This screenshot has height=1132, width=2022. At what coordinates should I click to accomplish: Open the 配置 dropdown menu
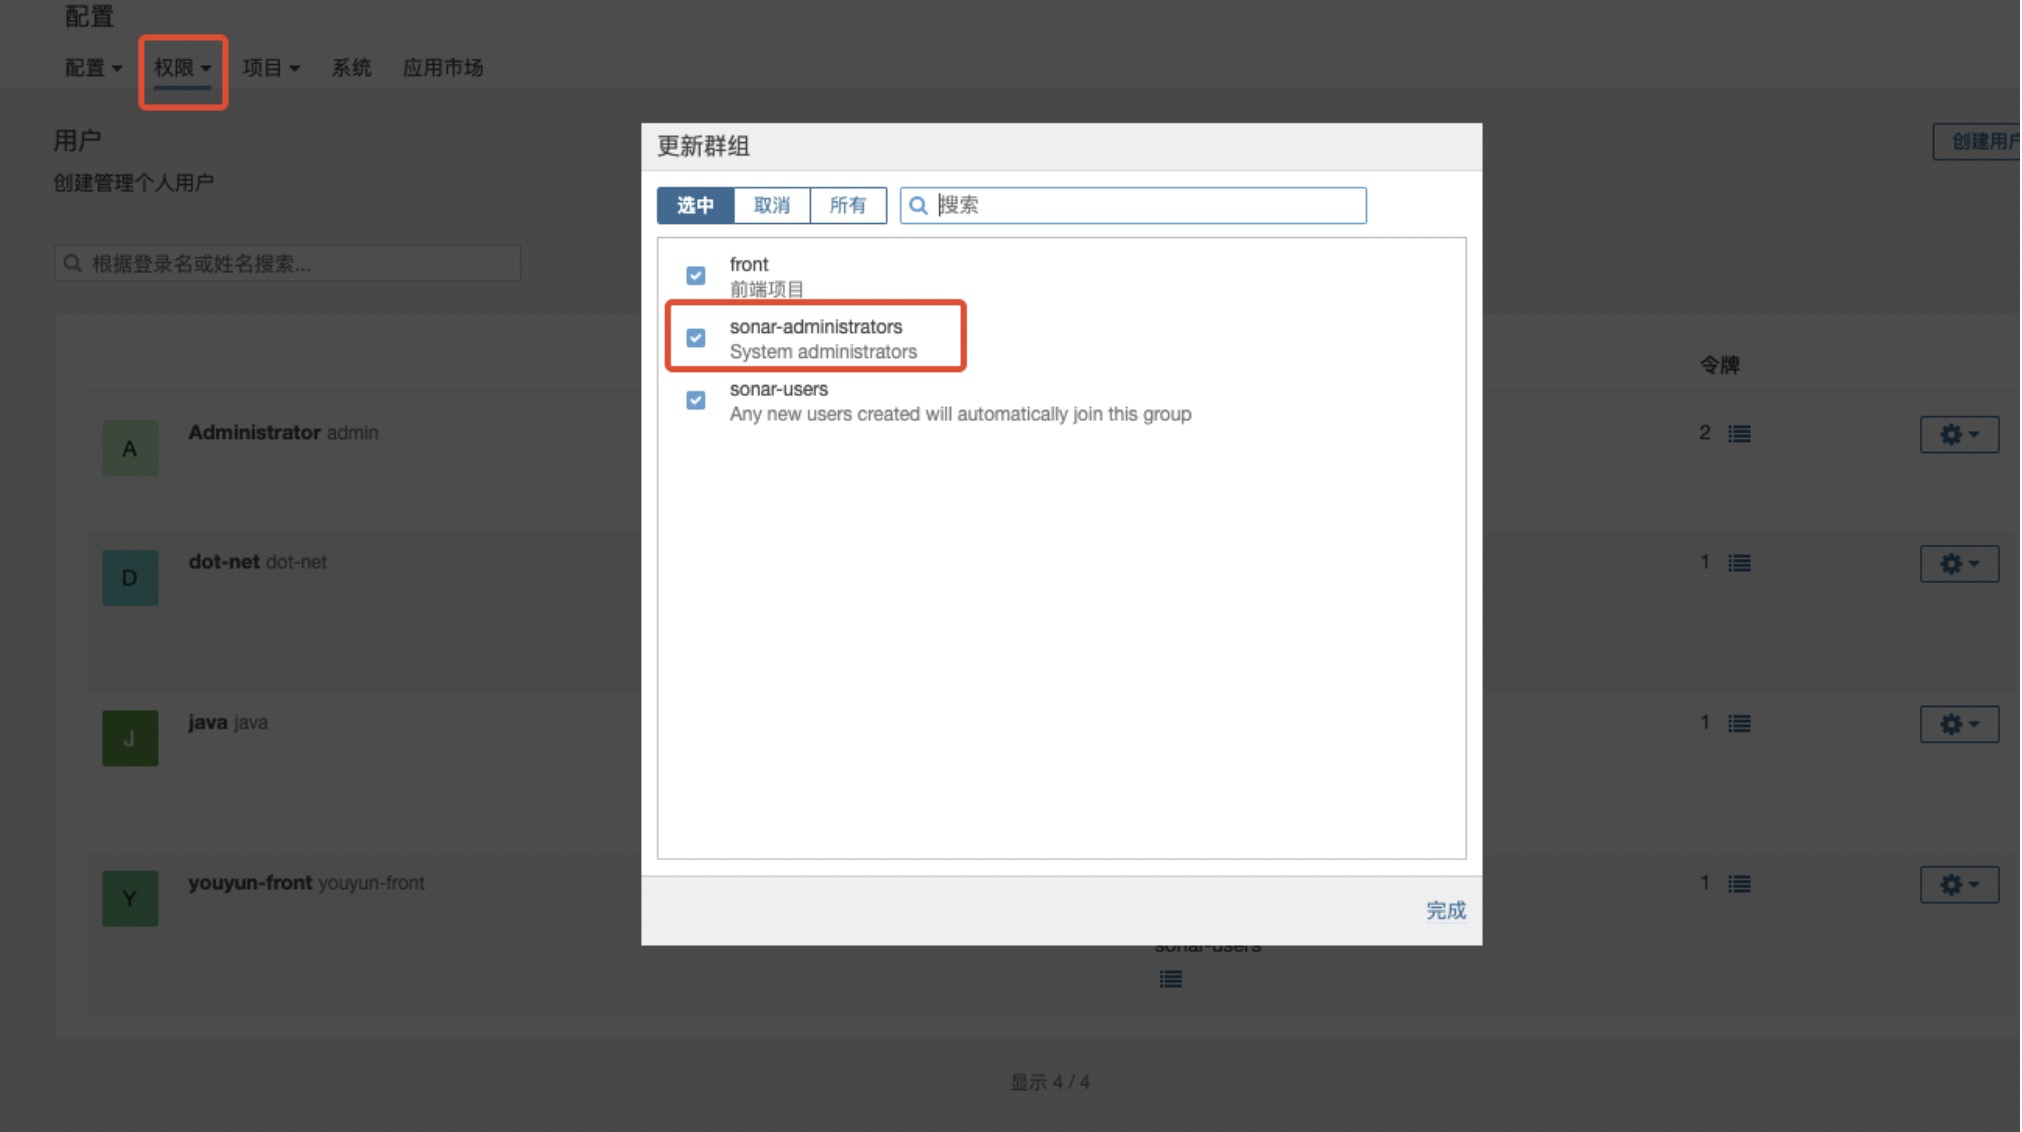tap(92, 68)
